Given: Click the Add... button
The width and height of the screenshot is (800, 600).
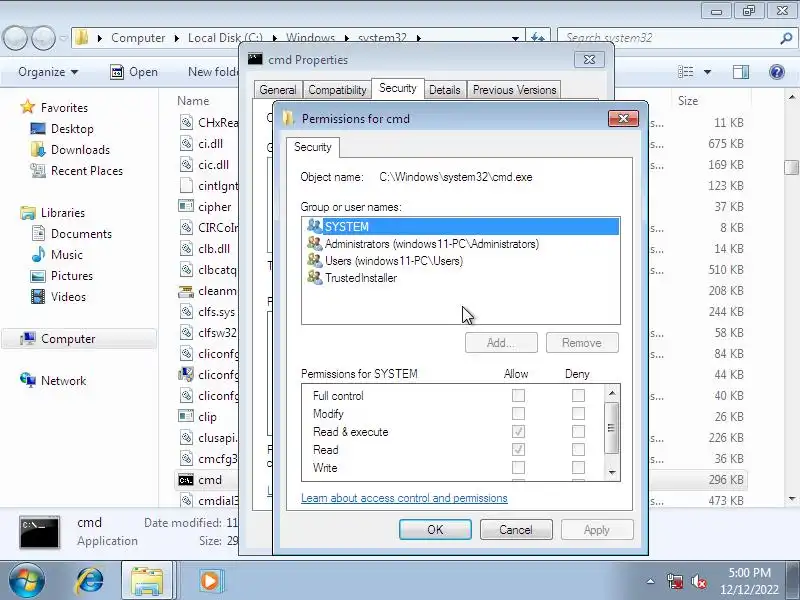Looking at the screenshot, I should coord(501,342).
